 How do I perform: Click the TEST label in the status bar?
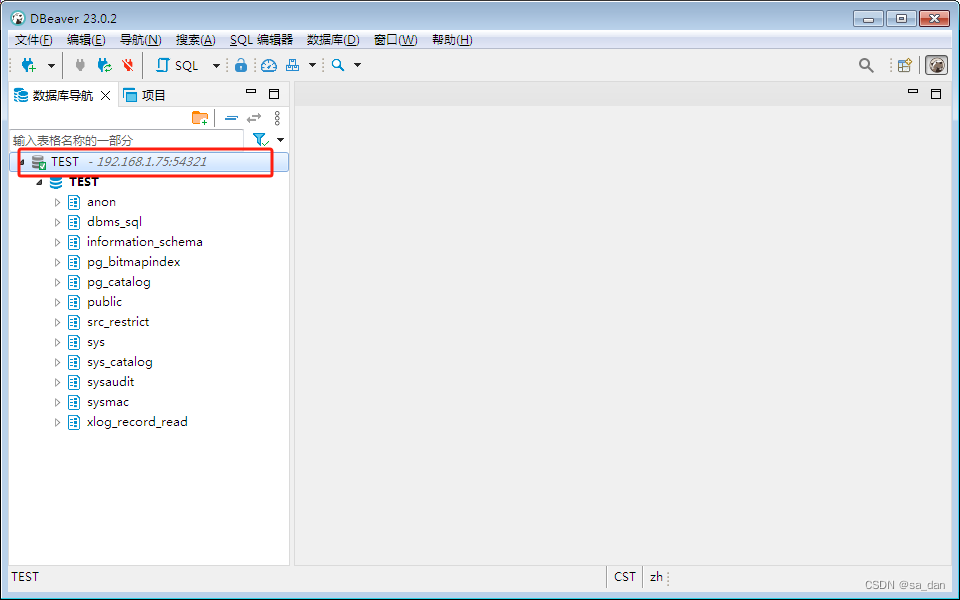click(x=25, y=577)
